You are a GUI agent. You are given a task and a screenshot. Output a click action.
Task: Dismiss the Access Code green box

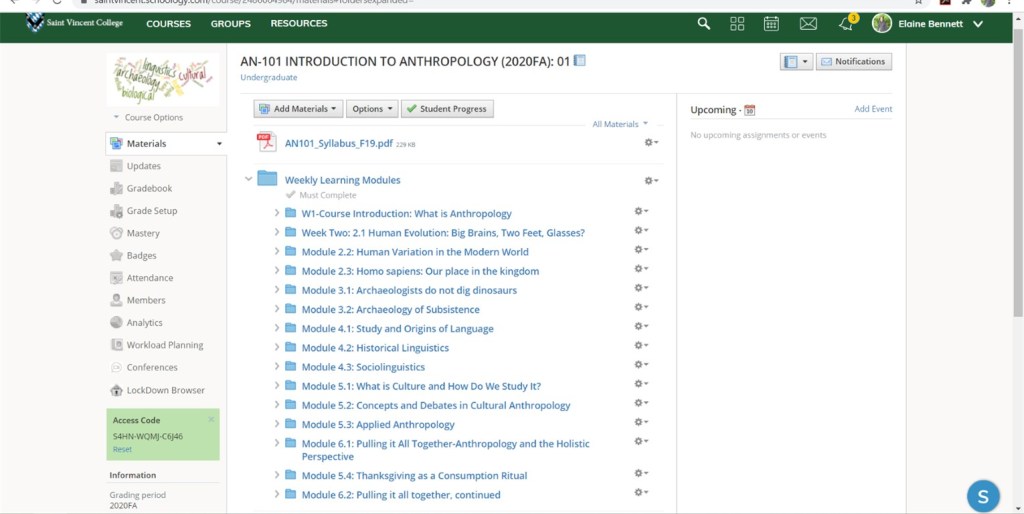coord(211,420)
